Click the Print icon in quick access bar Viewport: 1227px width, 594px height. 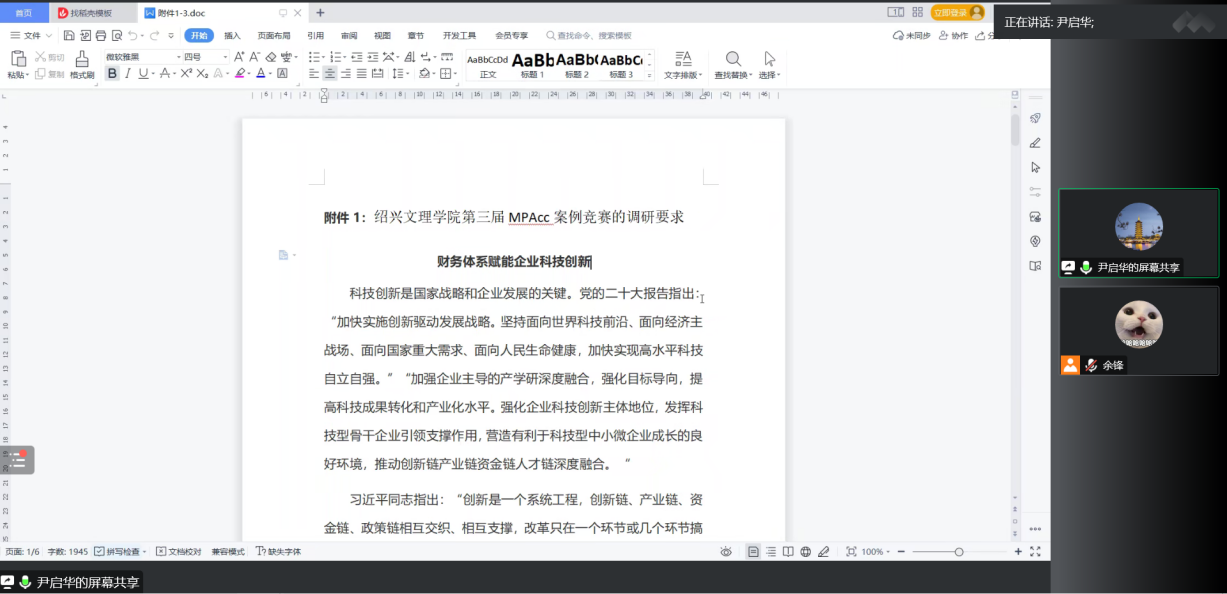point(100,35)
